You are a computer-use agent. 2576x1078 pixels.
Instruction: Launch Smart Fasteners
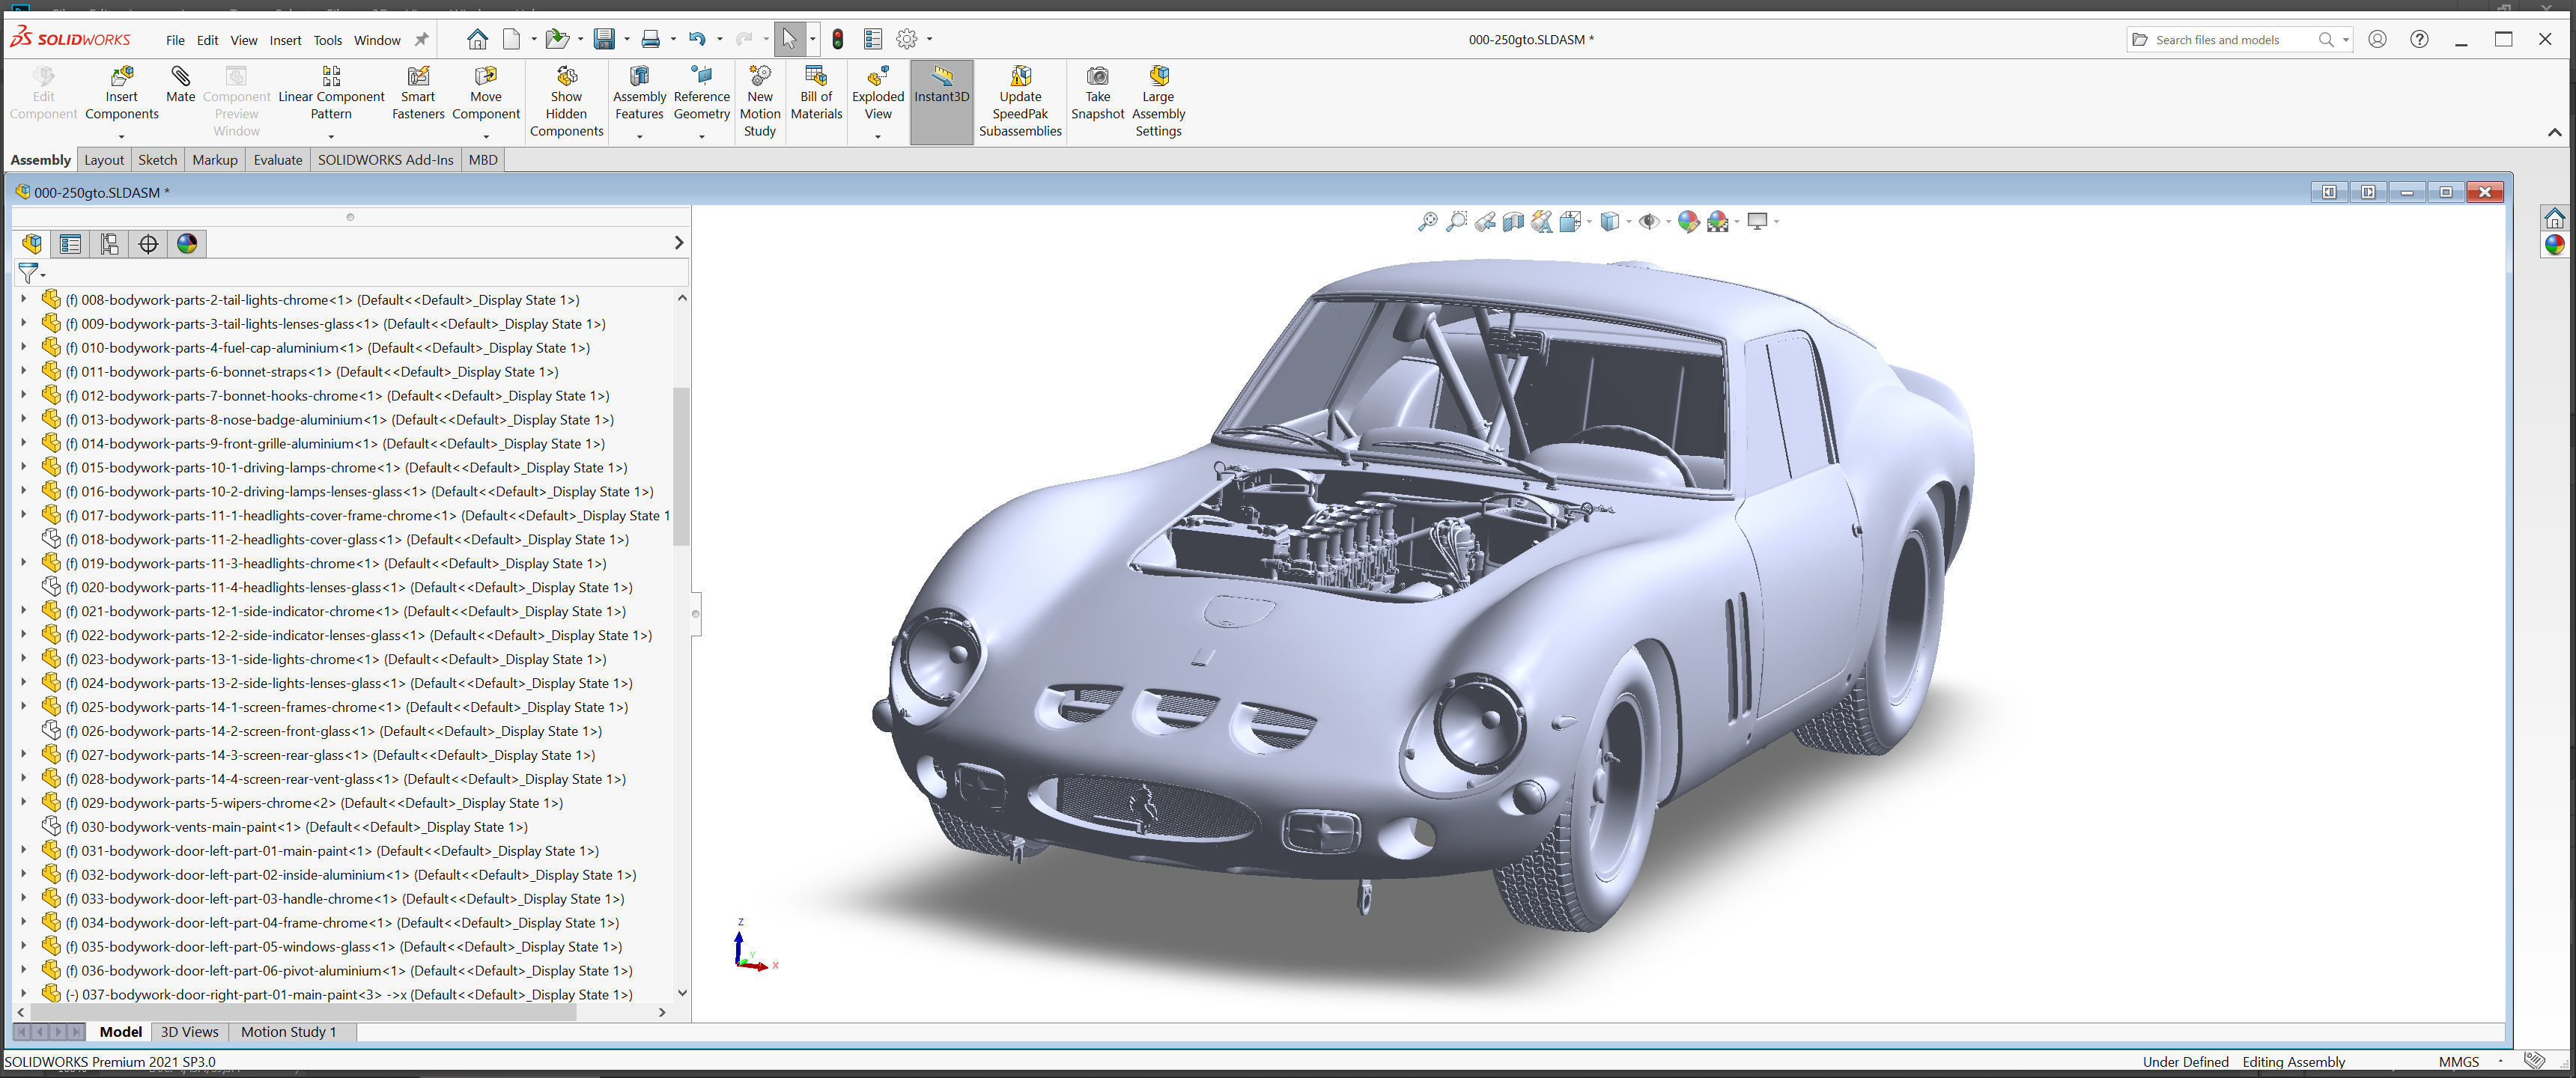[418, 94]
